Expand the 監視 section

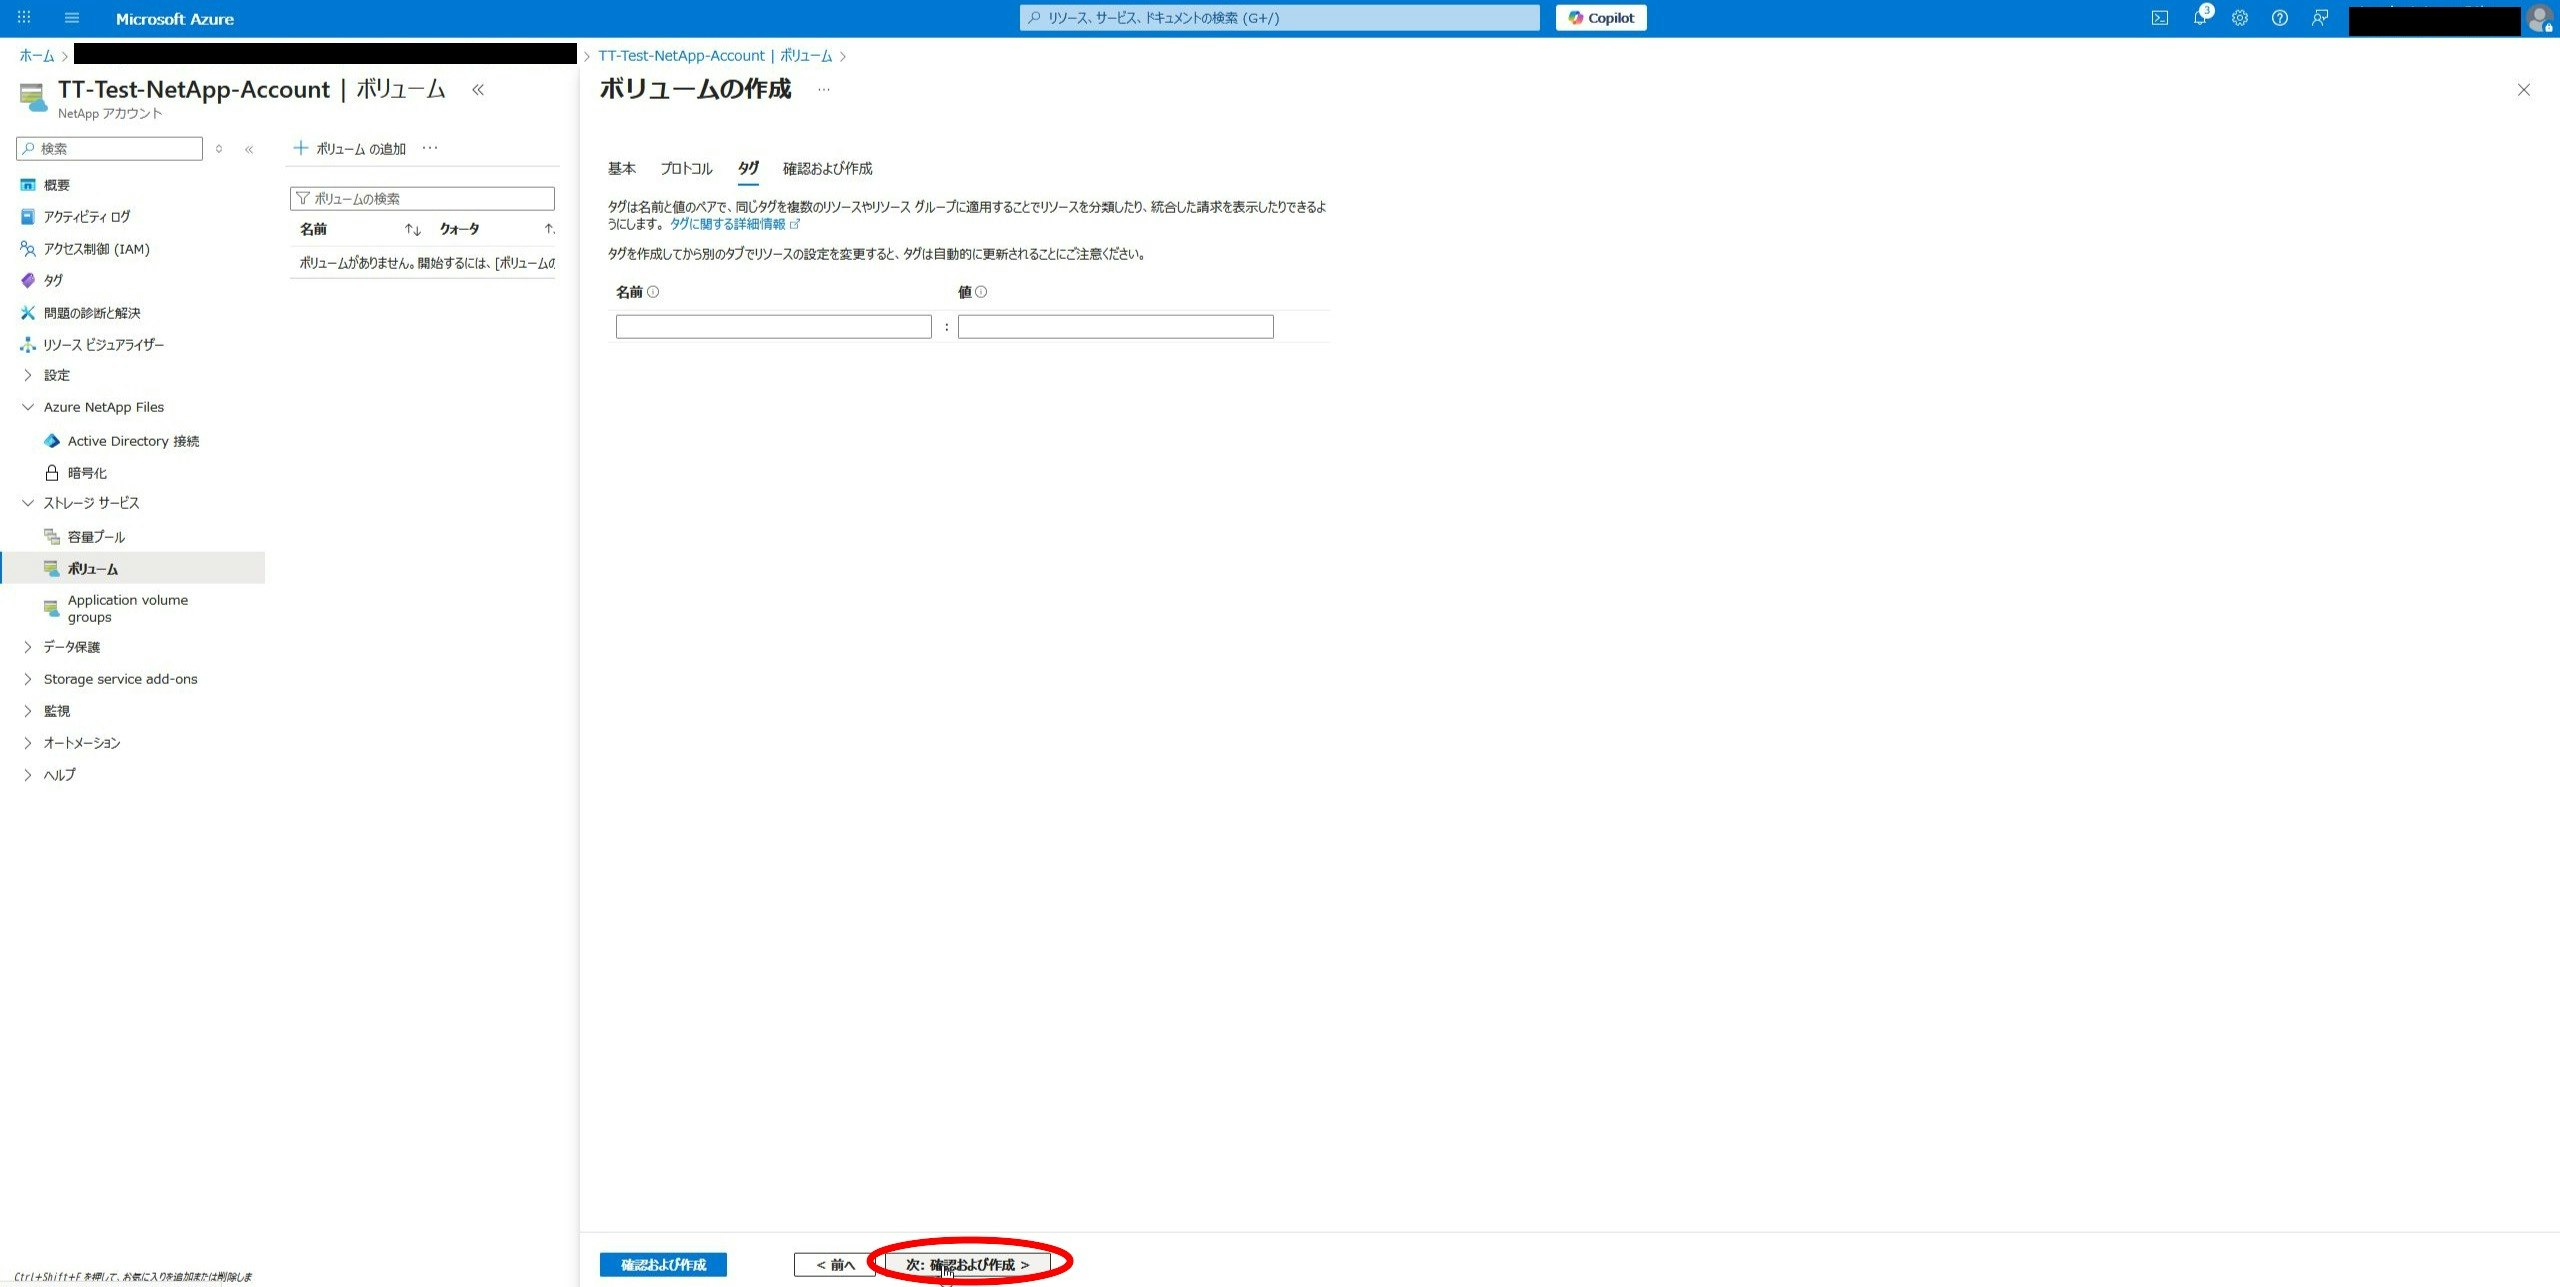point(56,711)
